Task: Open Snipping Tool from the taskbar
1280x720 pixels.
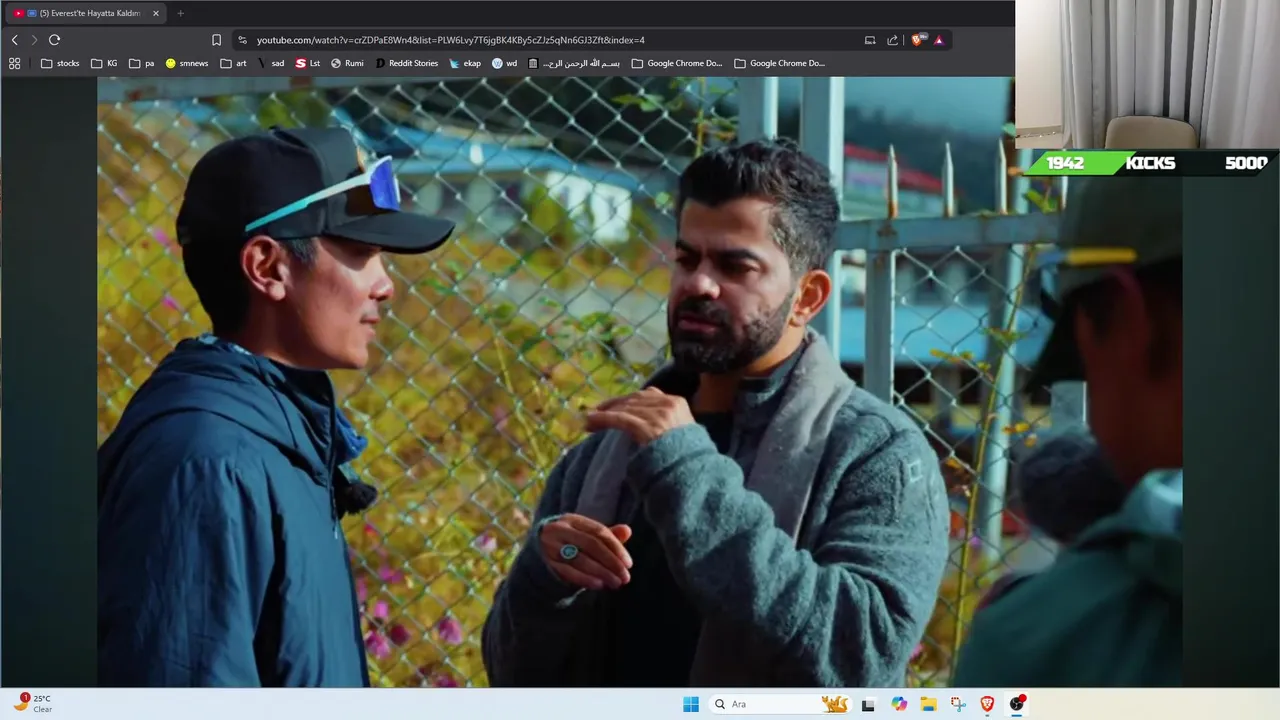Action: pos(958,704)
